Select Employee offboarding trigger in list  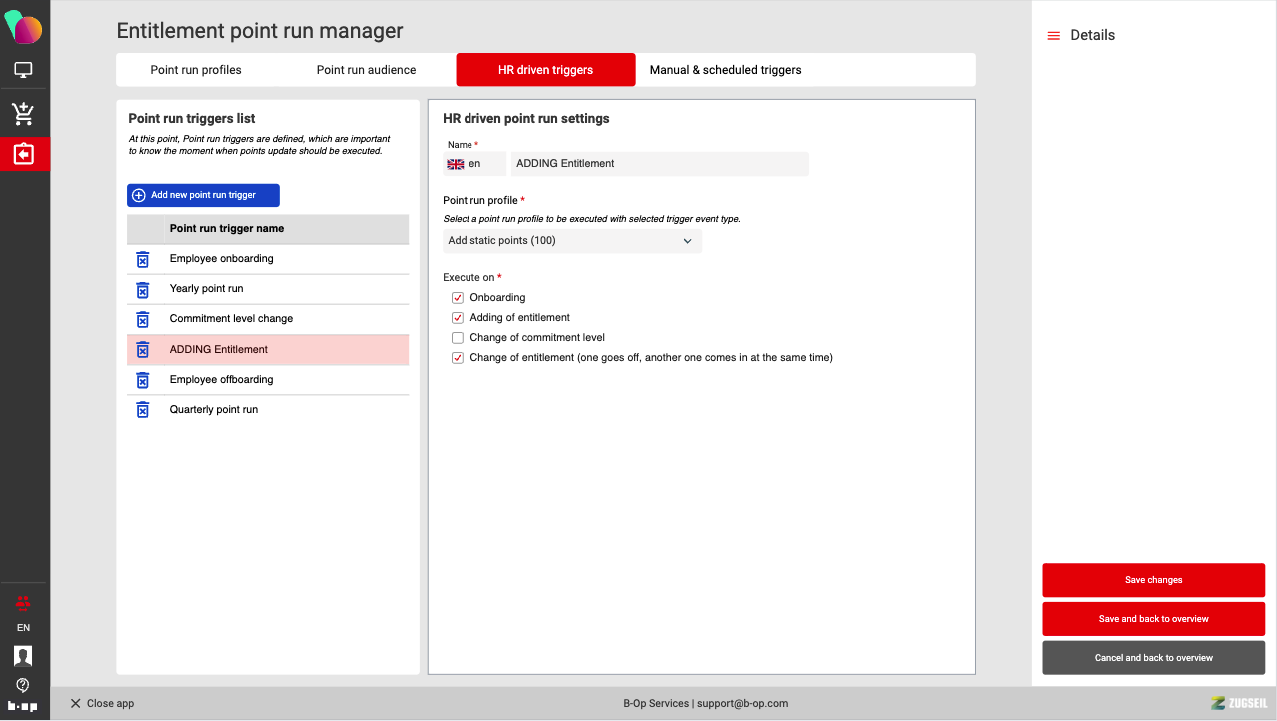(x=221, y=380)
